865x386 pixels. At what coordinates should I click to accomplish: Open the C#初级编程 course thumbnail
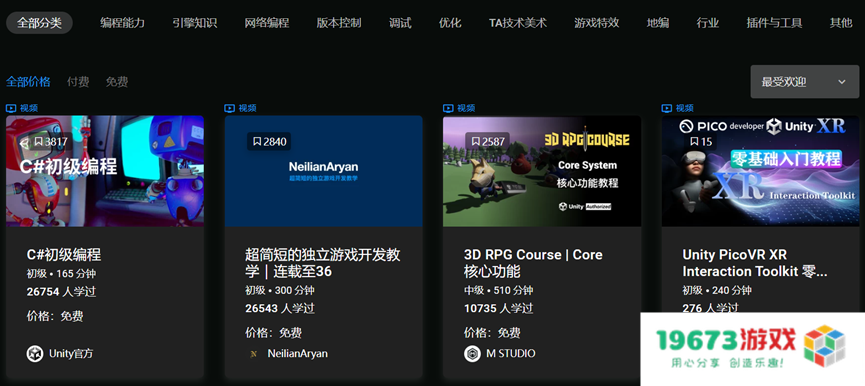[x=105, y=171]
